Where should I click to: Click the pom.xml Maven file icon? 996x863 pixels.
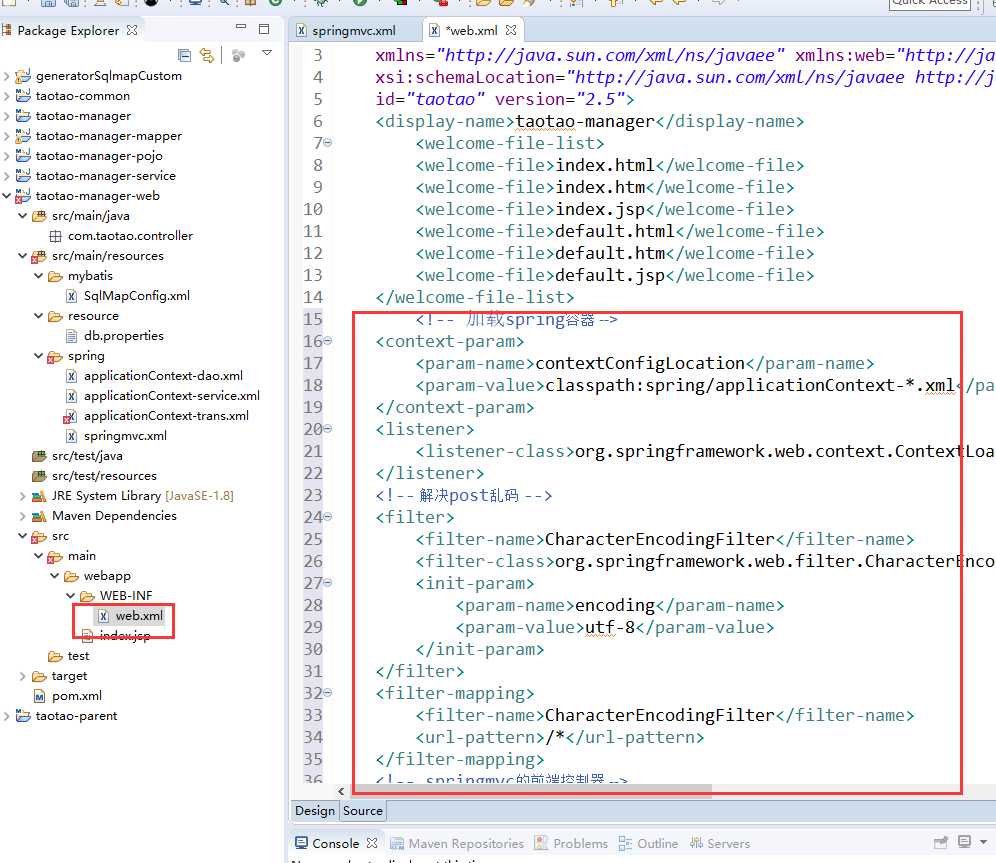pyautogui.click(x=39, y=696)
